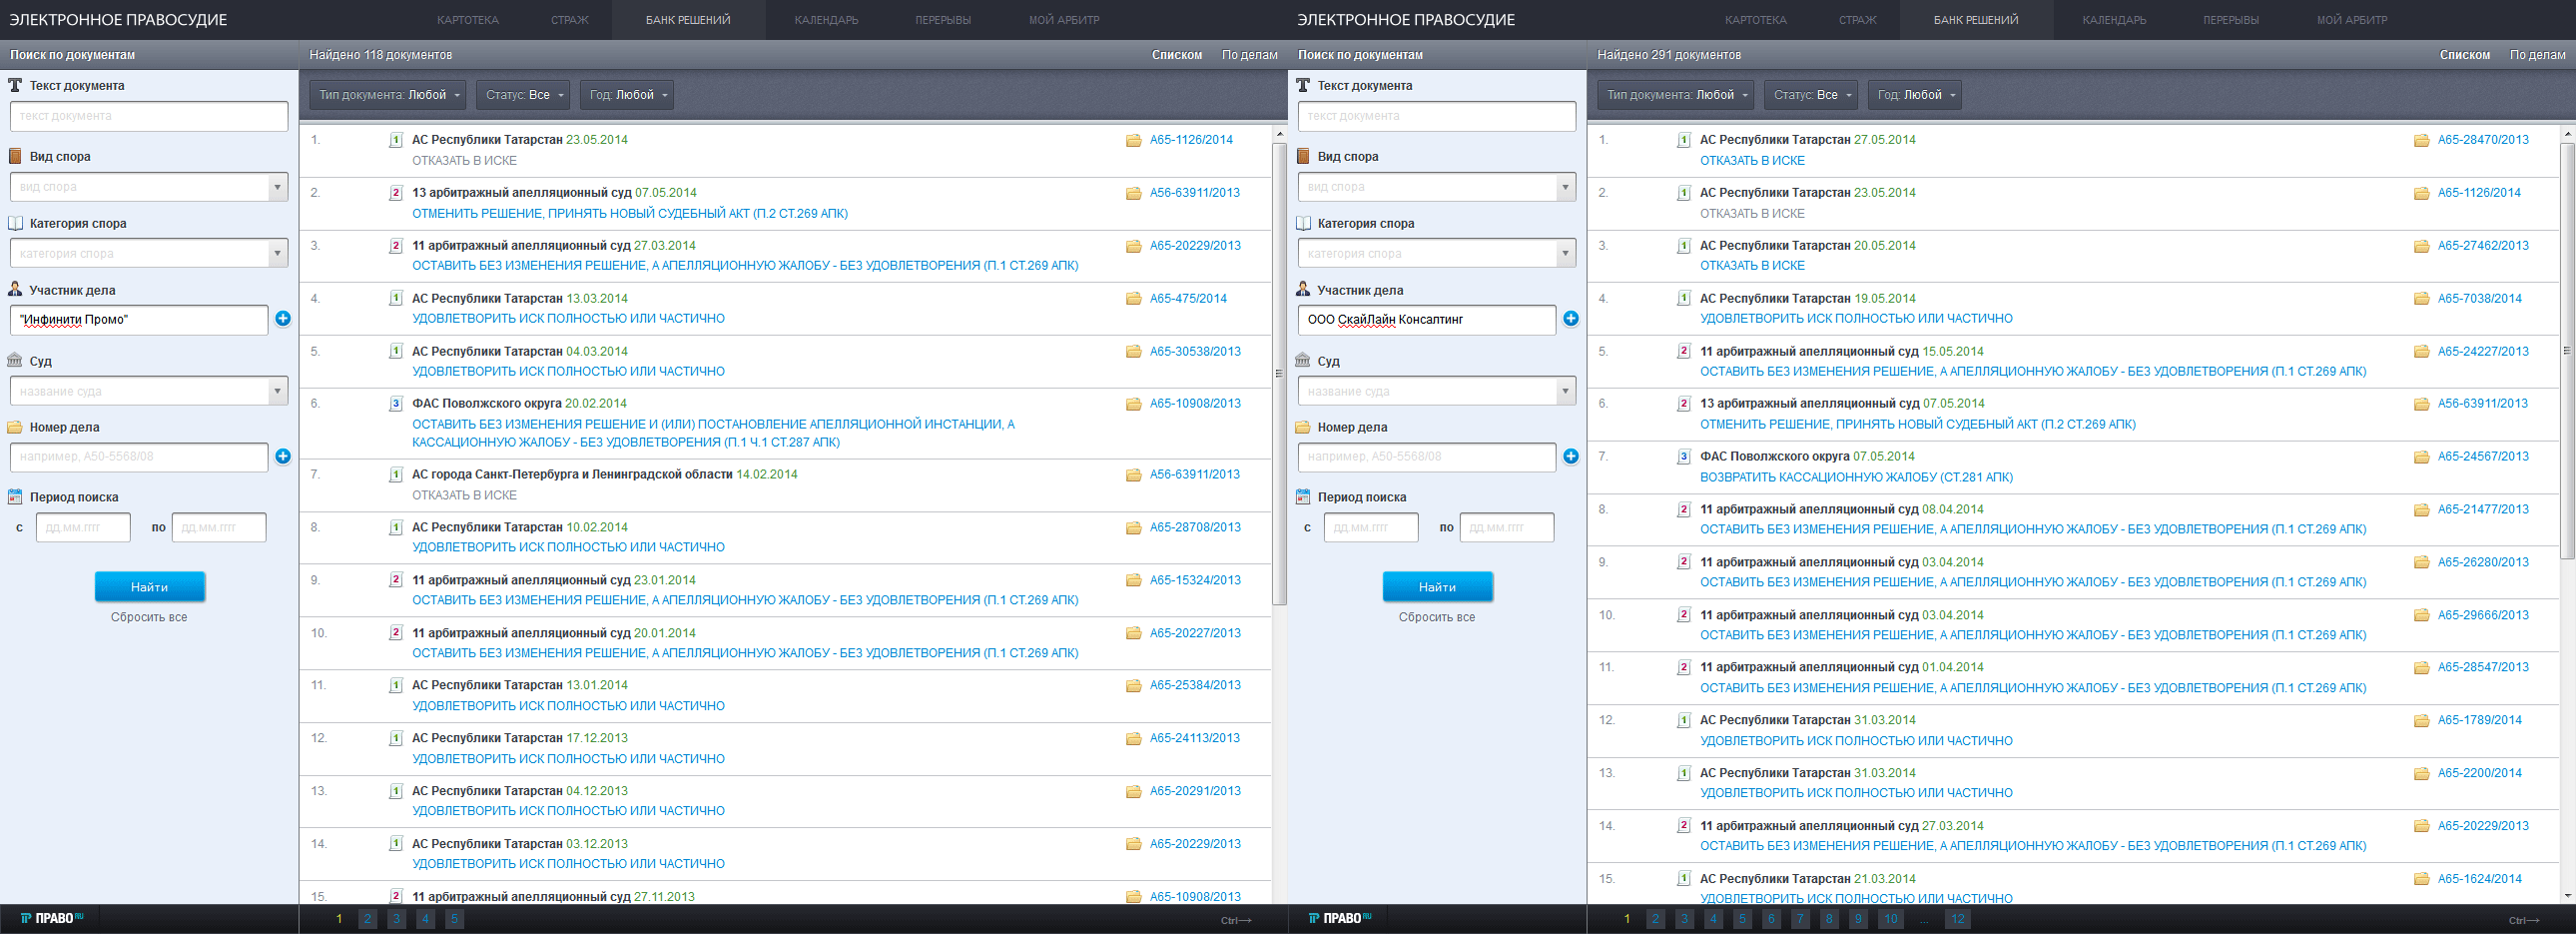The width and height of the screenshot is (2576, 934).
Task: Click the Право.ru logo under Инфинити Промо search
Action: (x=52, y=918)
